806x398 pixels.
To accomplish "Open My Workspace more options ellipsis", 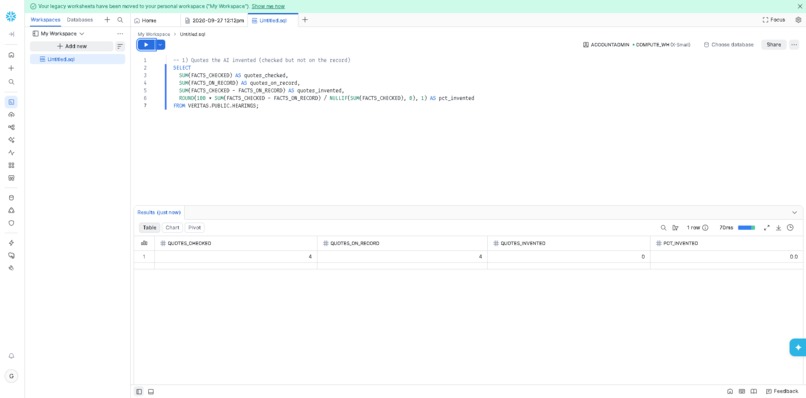I will point(120,33).
